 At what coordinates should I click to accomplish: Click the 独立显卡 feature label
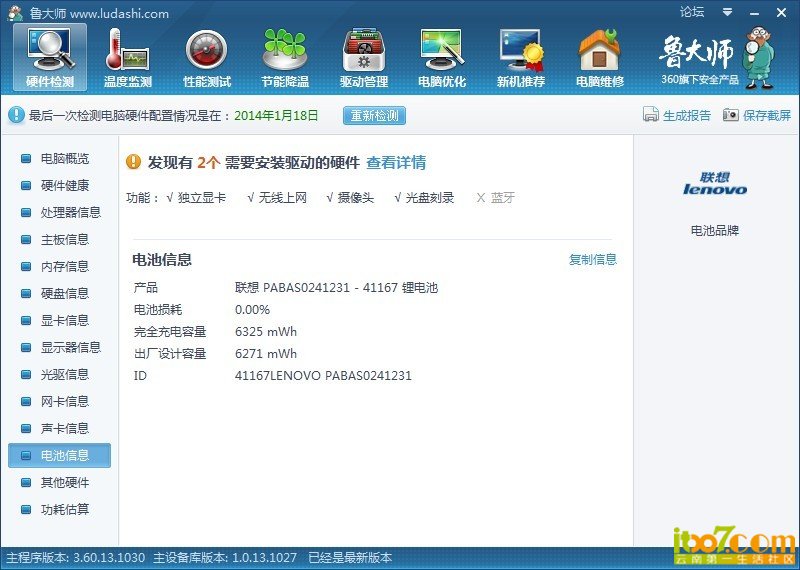click(202, 197)
